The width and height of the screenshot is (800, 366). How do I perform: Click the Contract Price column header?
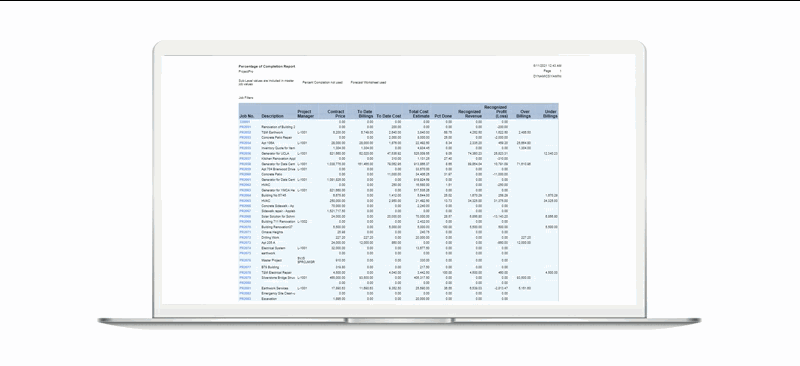[336, 113]
